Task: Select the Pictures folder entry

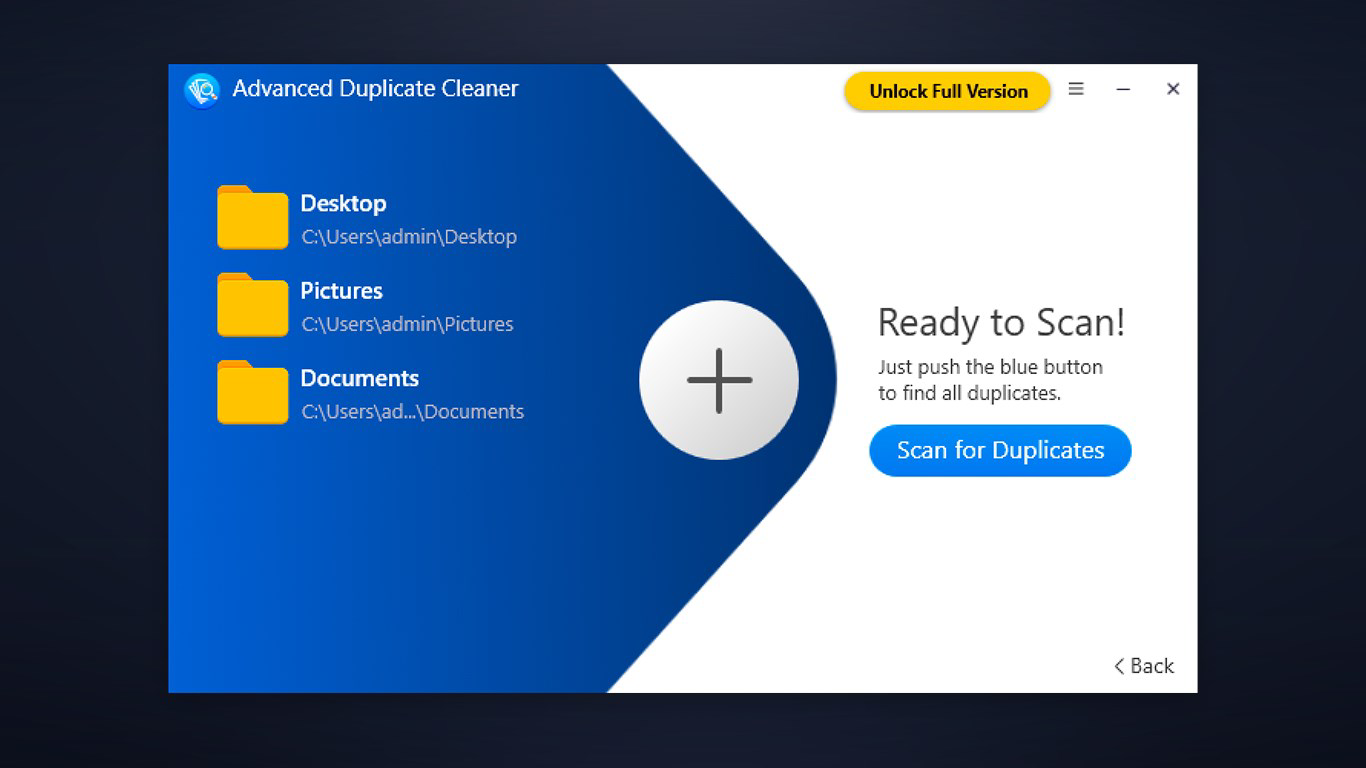Action: point(340,291)
